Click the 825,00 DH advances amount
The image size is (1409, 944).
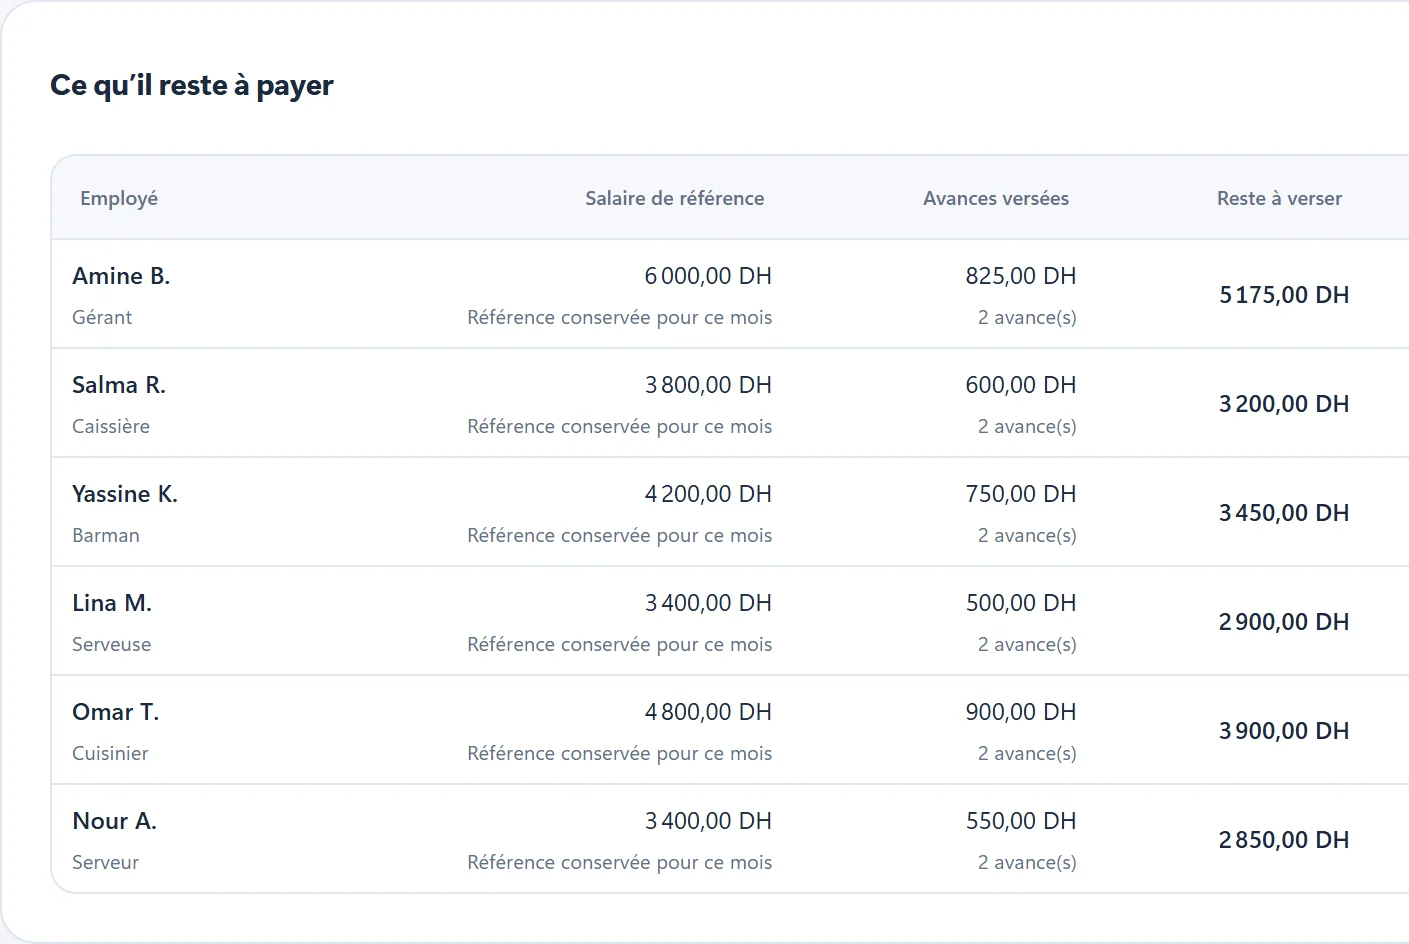click(1021, 276)
